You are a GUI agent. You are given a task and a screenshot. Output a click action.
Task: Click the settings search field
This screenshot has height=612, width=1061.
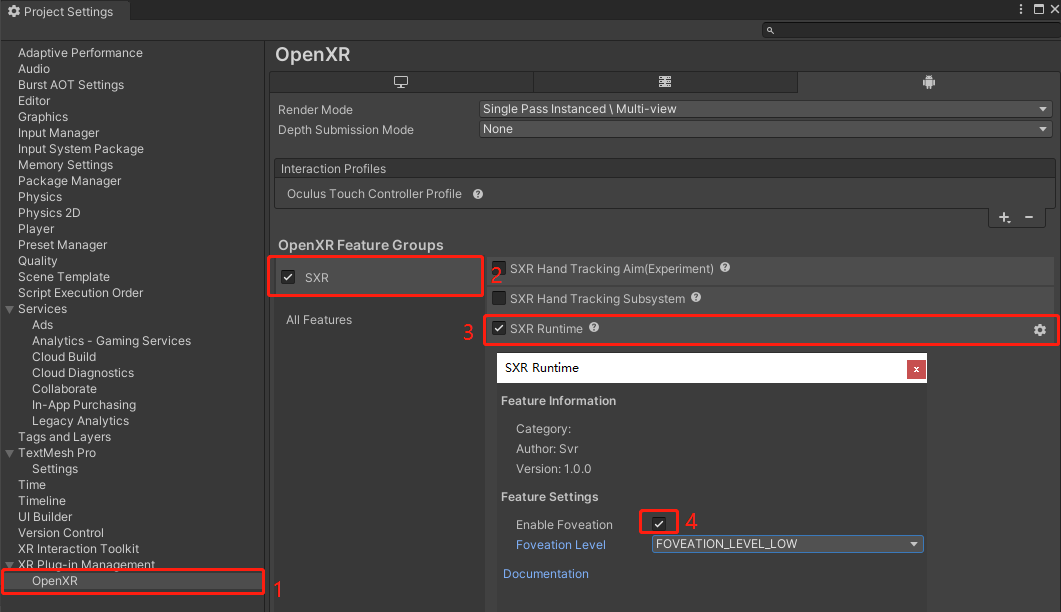(910, 31)
